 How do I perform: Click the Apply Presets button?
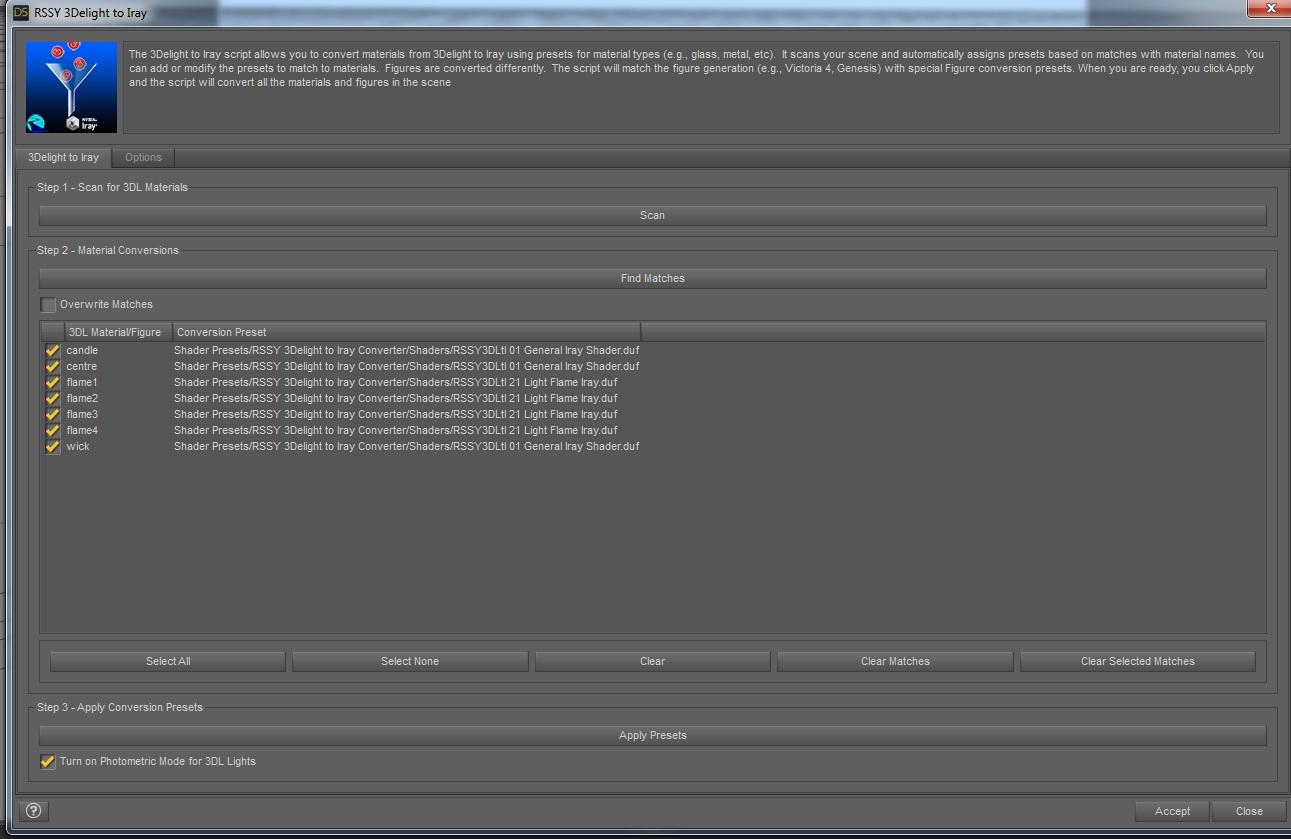tap(652, 735)
